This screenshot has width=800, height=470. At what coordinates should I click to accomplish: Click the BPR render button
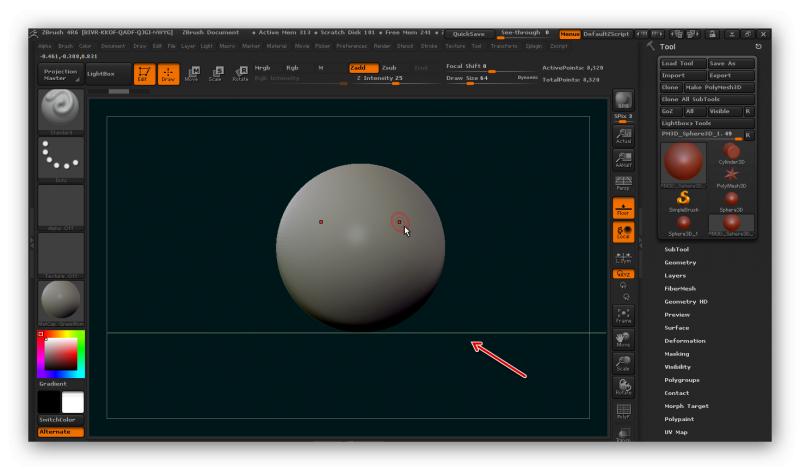tap(623, 101)
